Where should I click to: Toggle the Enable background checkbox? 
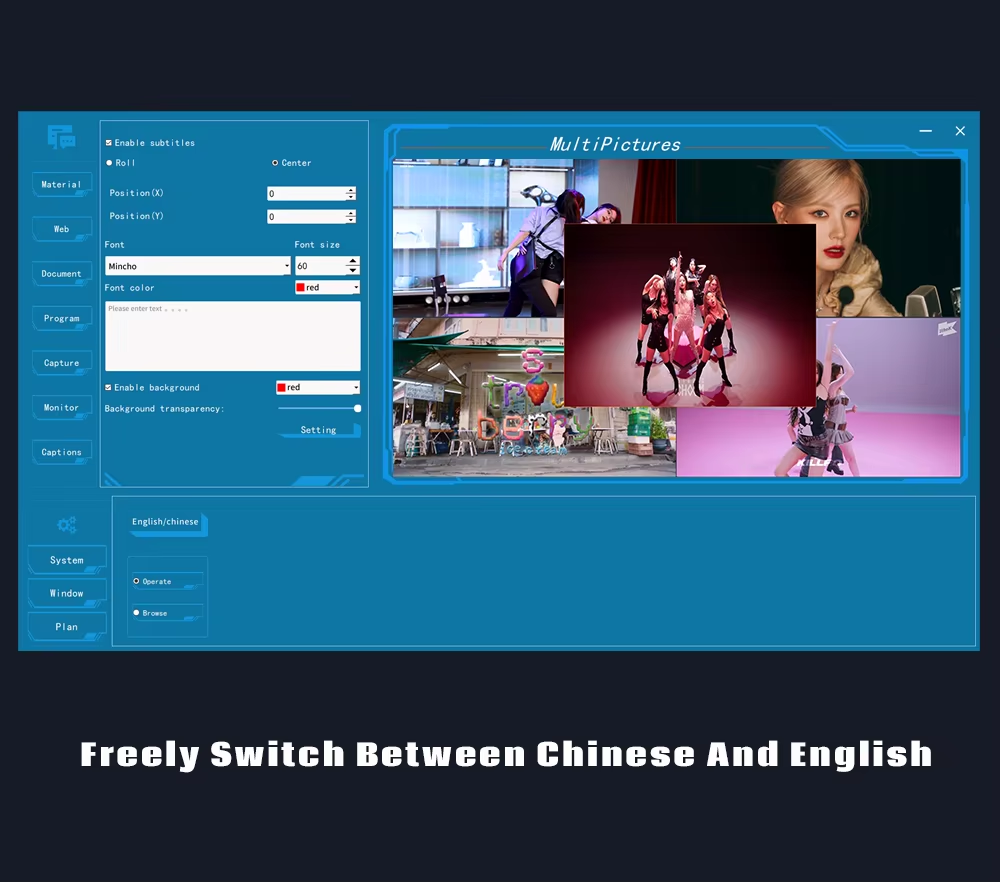109,388
